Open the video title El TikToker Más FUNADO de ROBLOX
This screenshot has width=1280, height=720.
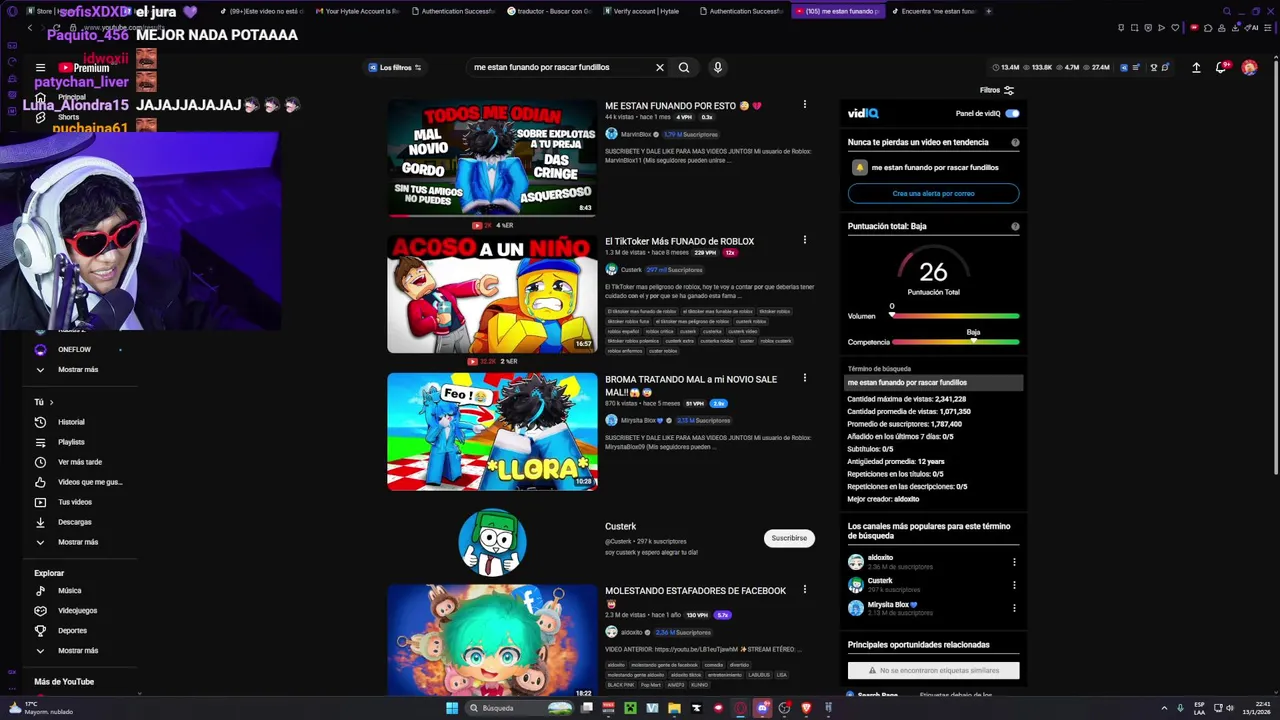[679, 241]
